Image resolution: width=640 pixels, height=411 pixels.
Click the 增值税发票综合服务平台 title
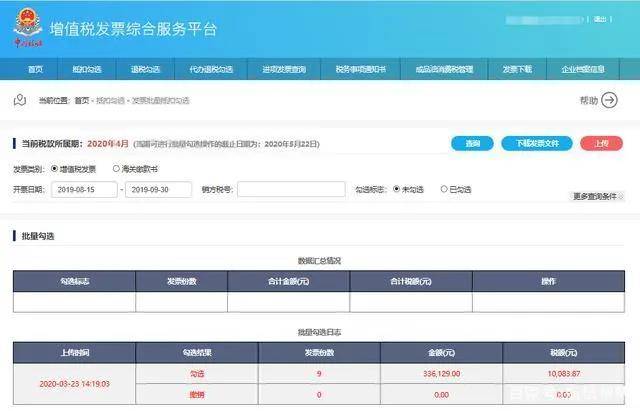point(133,29)
